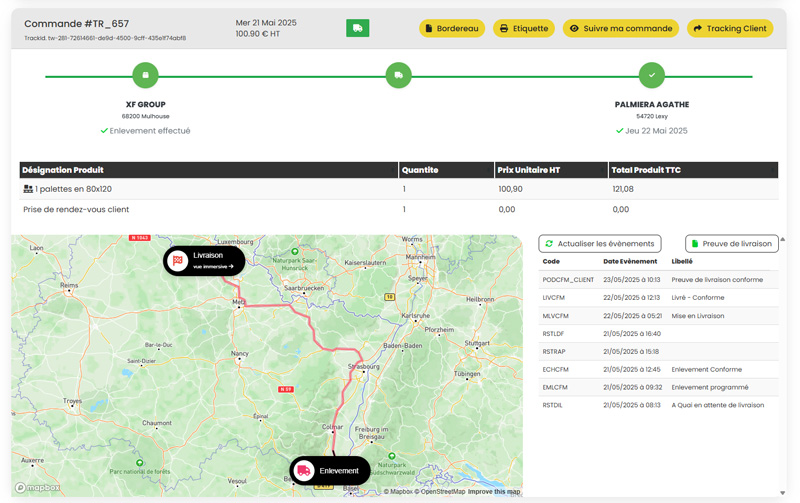The height and width of the screenshot is (503, 800).
Task: Click the Commande #TR_657 title
Action: 77,23
